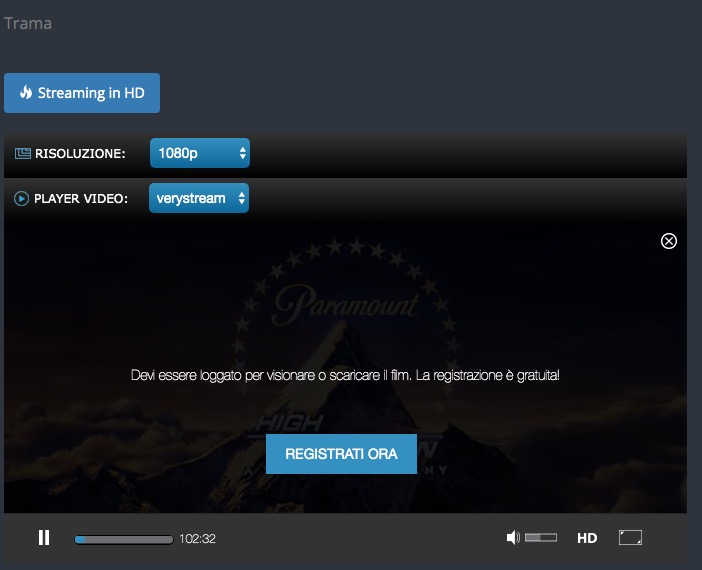Select the Trama tab
Screen dimensions: 702x570
click(x=28, y=23)
